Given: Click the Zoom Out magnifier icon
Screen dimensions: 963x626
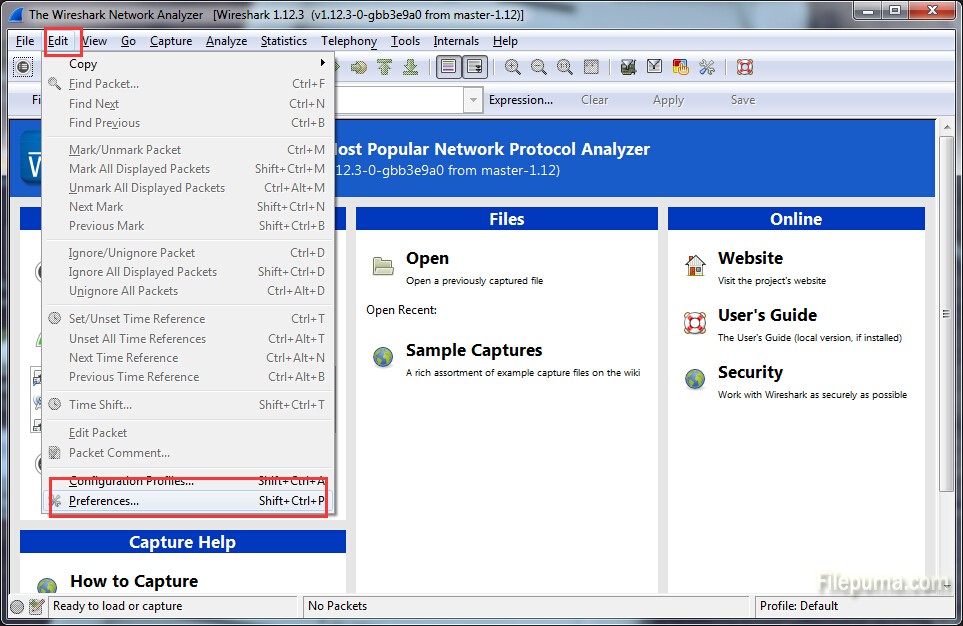Looking at the screenshot, I should (538, 67).
